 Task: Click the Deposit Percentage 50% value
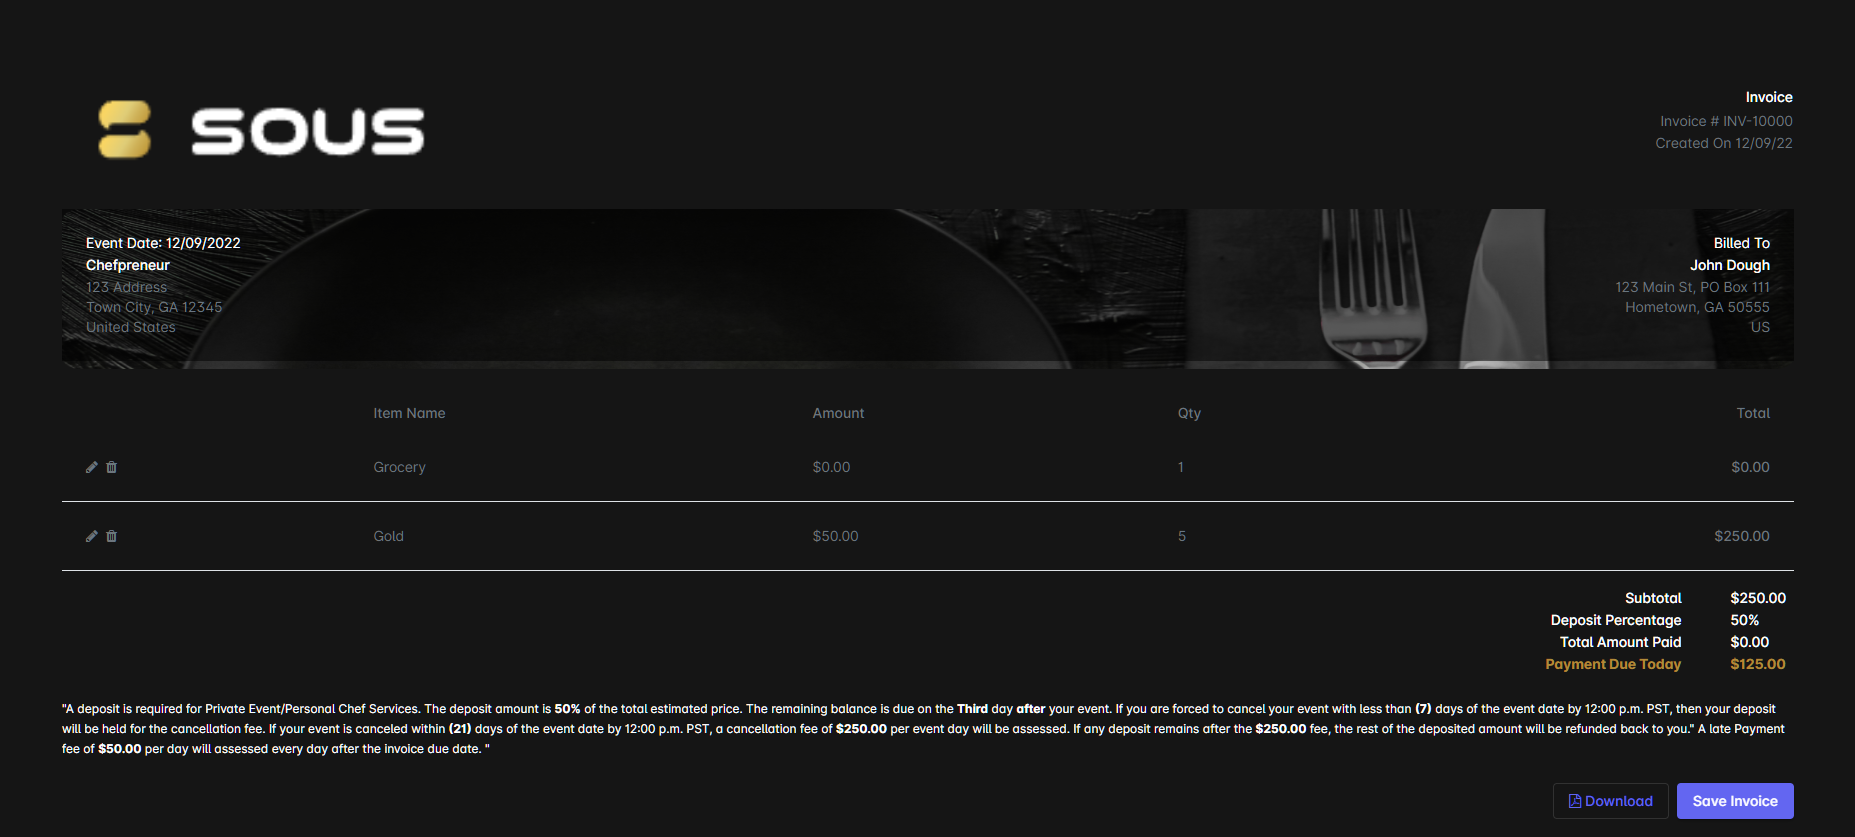1745,620
